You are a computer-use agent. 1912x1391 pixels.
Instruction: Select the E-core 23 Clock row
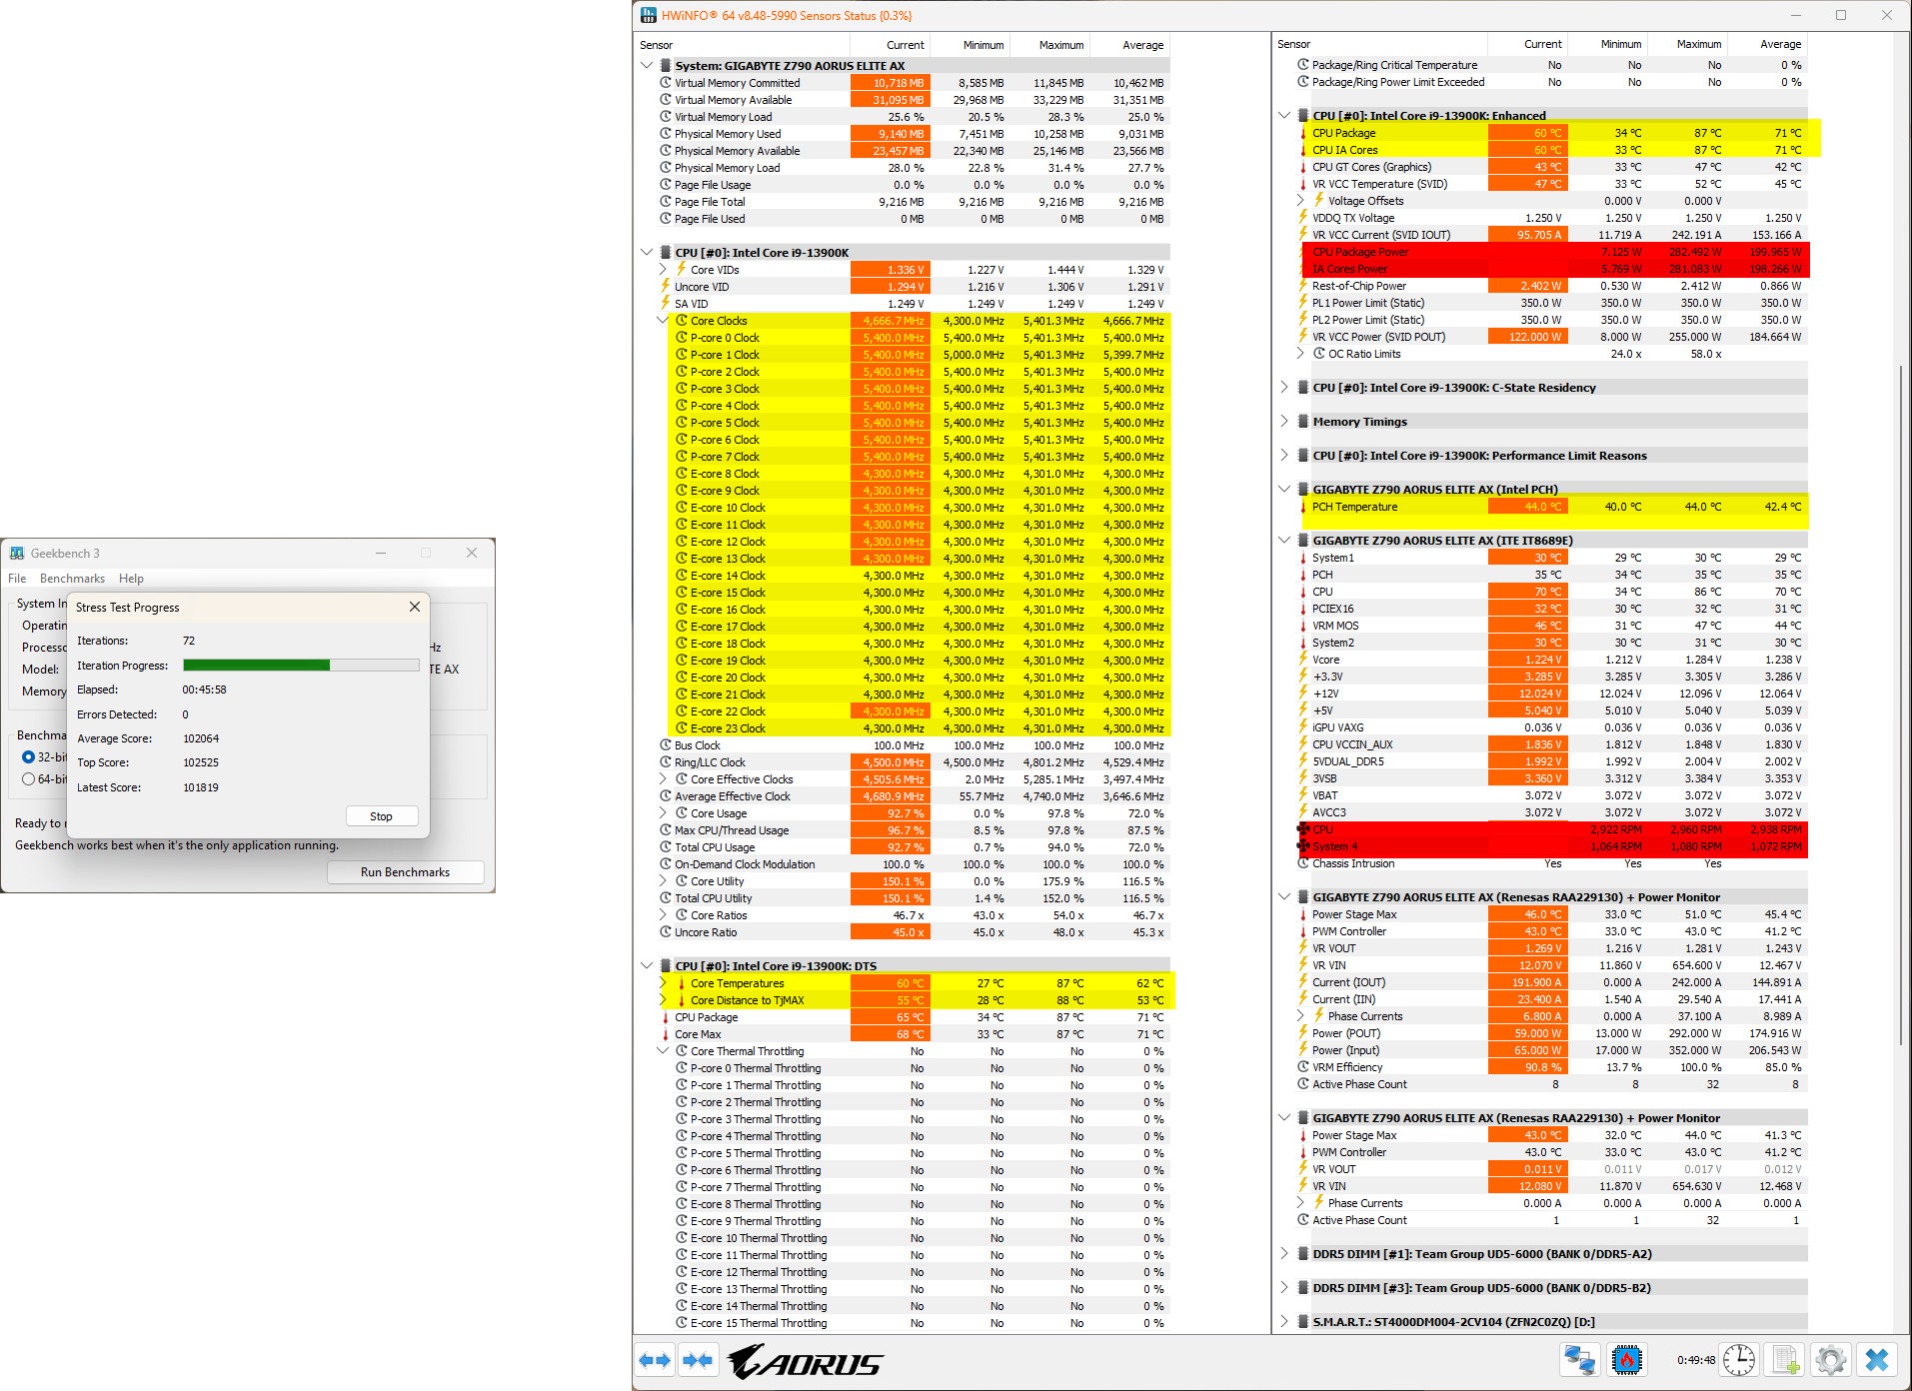[x=919, y=729]
